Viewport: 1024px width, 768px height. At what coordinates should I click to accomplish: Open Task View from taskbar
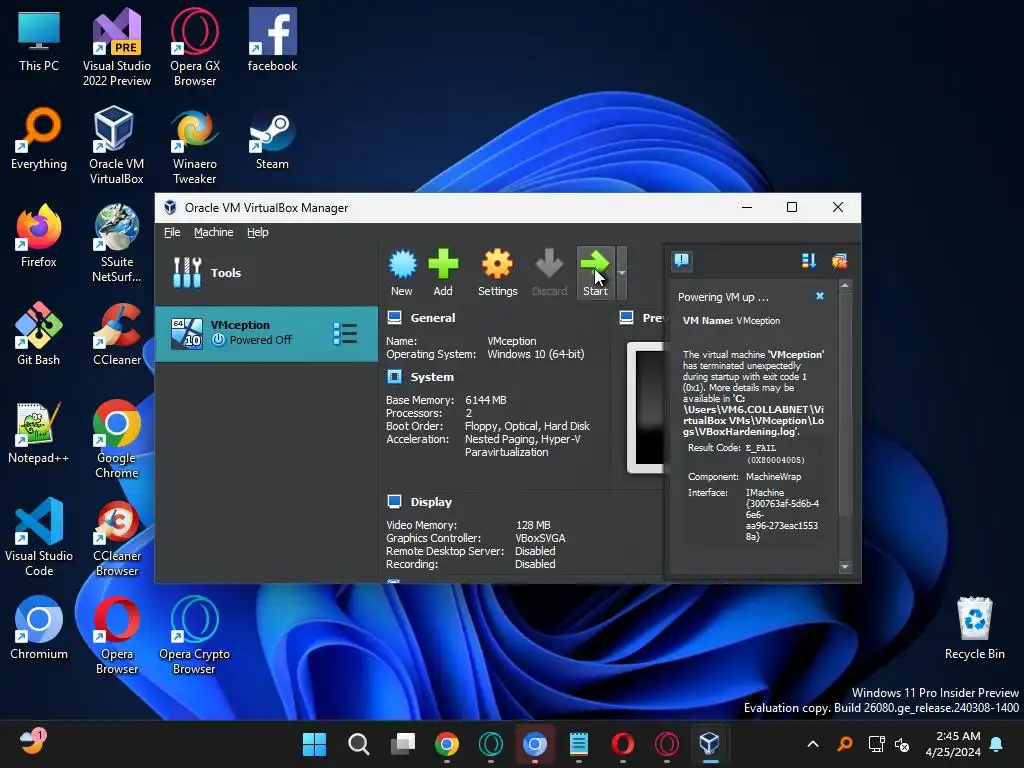click(402, 744)
